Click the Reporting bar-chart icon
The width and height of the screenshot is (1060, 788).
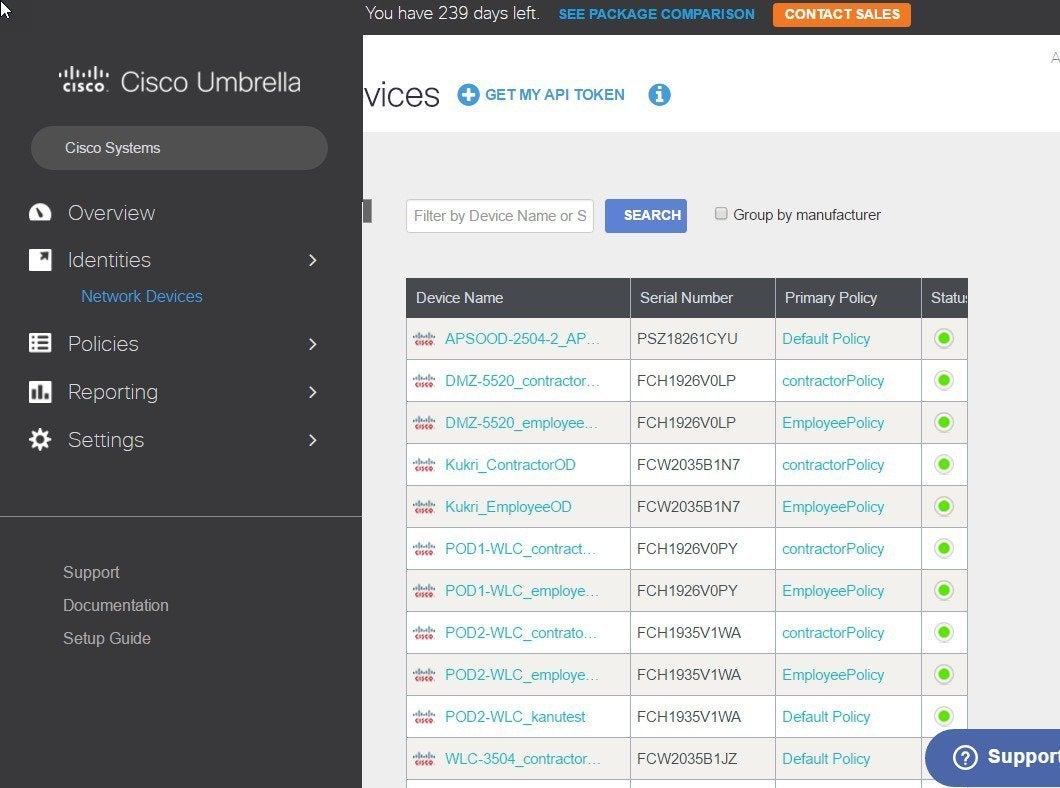[x=40, y=392]
